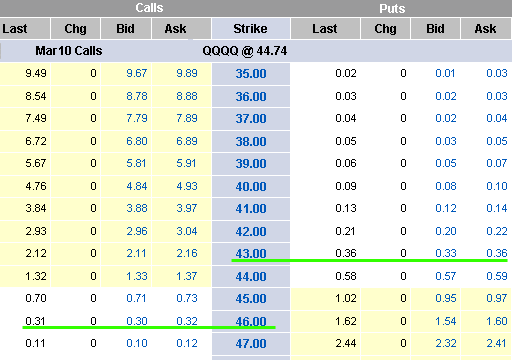Click put bid 0.95 for strike 45
Screen dimensions: 512x360
click(x=446, y=298)
